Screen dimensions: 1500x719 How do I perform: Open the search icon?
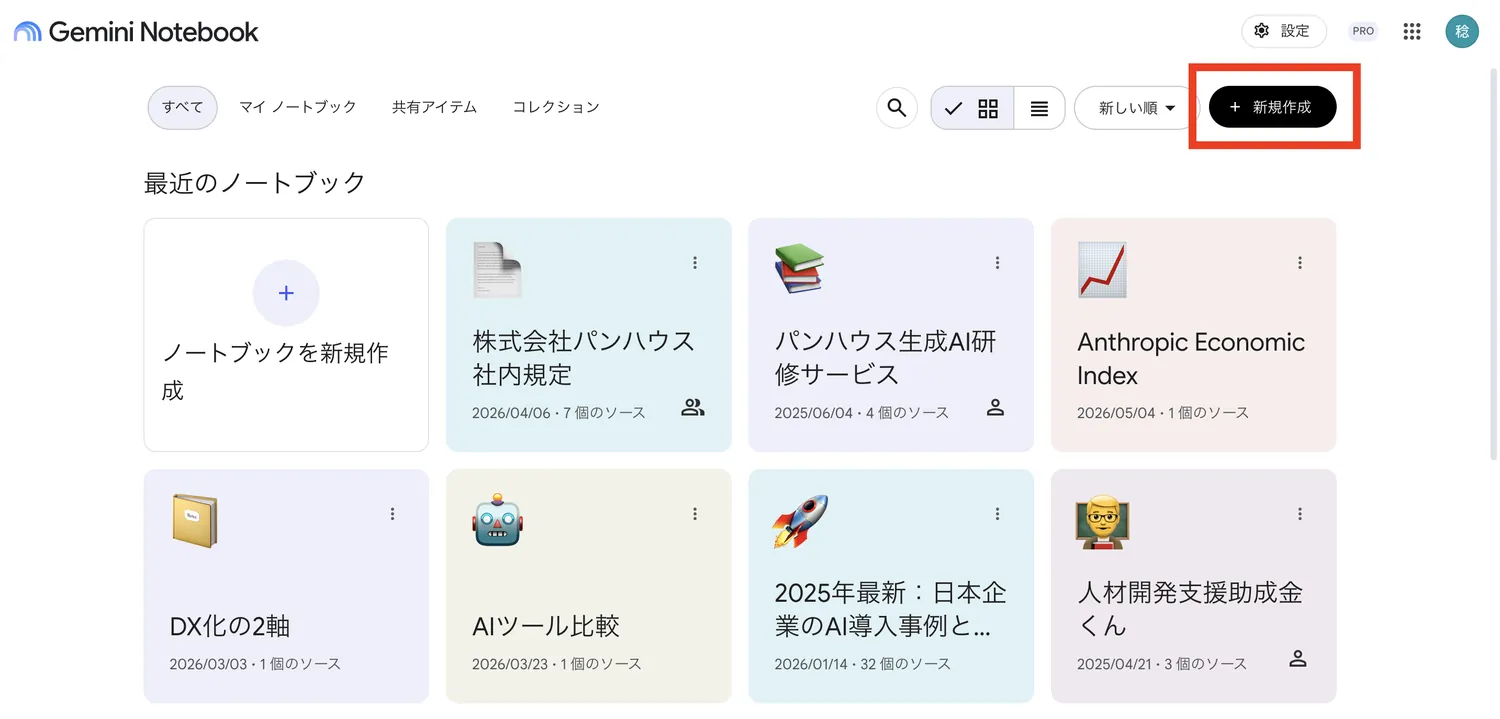(x=897, y=108)
